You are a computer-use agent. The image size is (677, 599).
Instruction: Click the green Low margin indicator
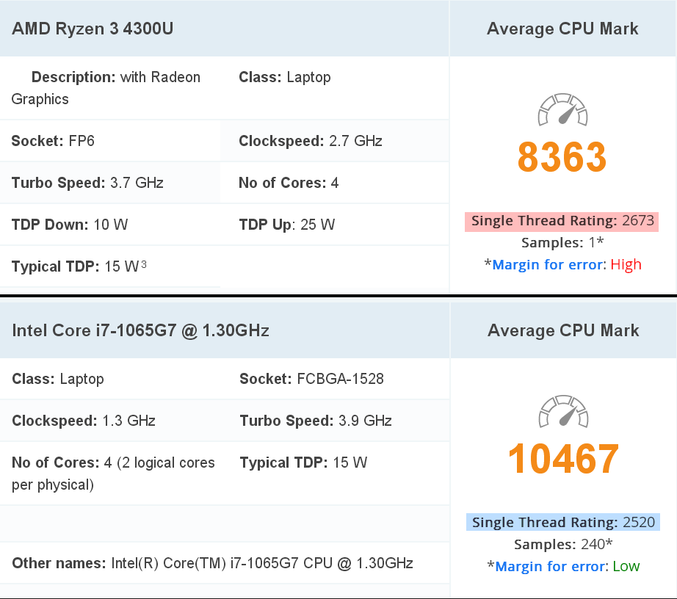[x=626, y=566]
